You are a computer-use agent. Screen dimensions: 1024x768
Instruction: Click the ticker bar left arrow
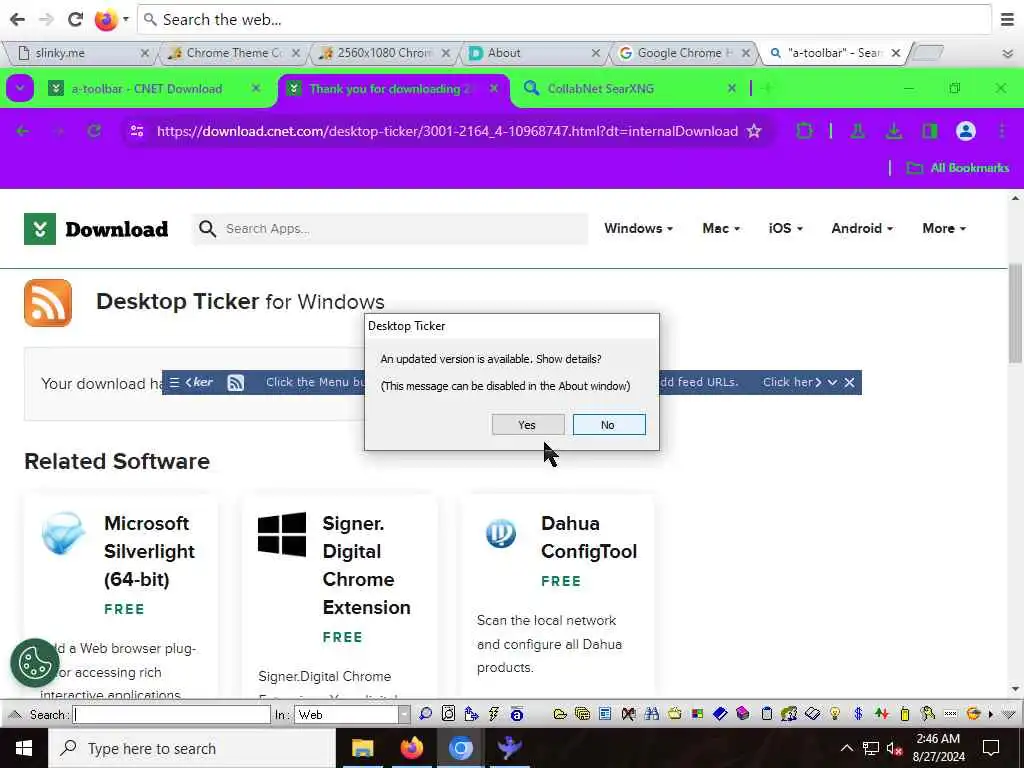[x=188, y=383]
